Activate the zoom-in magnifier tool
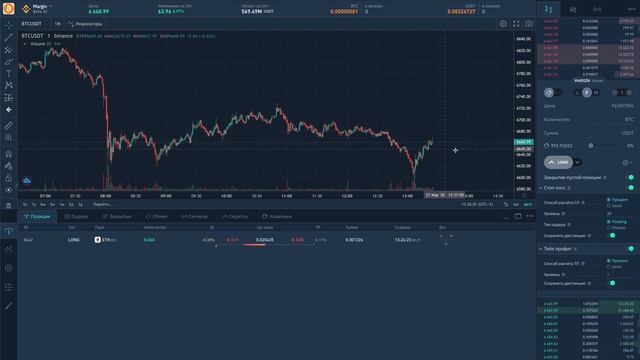640x360 pixels. tap(9, 138)
